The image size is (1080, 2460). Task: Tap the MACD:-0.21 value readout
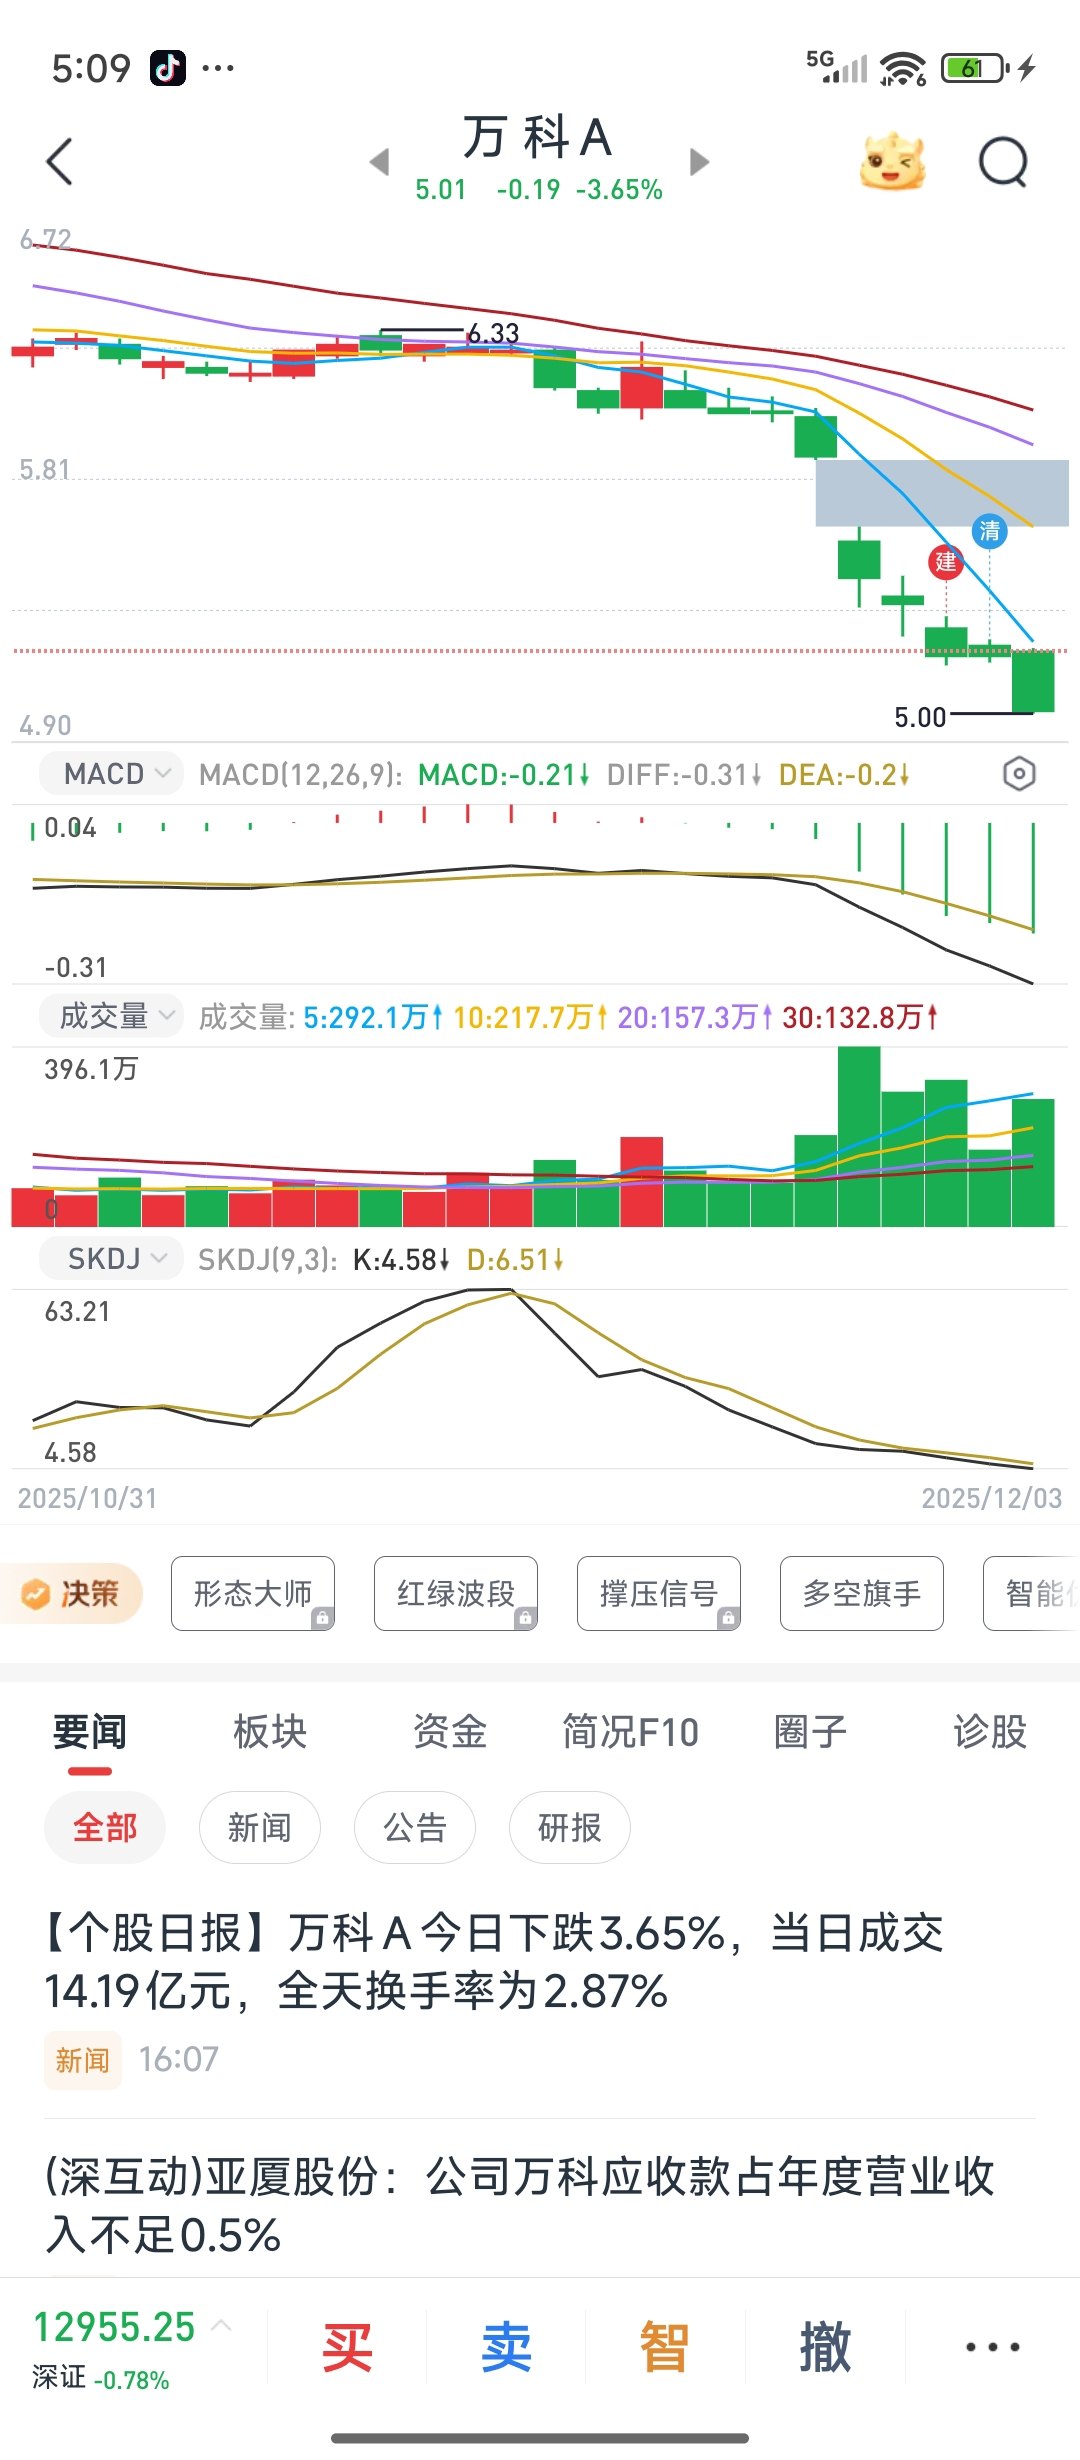[503, 774]
